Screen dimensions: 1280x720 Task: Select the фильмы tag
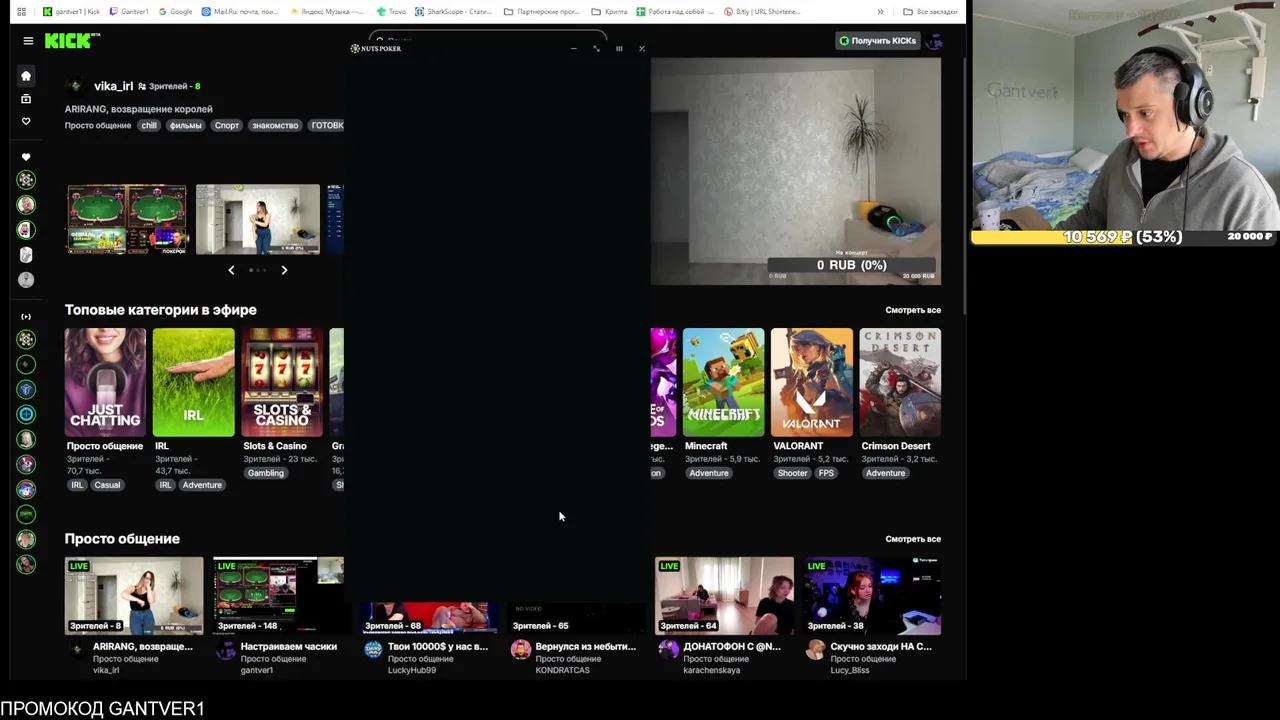[x=186, y=125]
